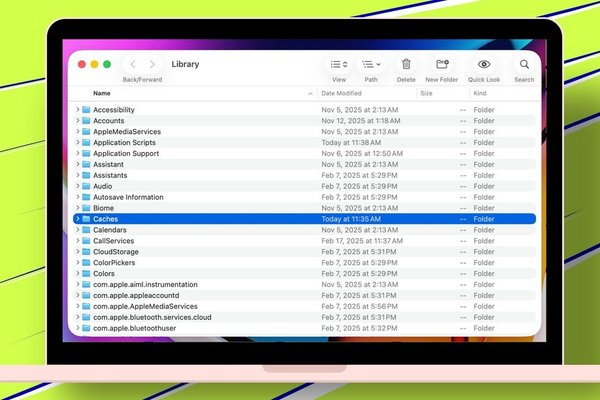This screenshot has height=400, width=600.
Task: Select the Accounts folder icon
Action: (86, 121)
